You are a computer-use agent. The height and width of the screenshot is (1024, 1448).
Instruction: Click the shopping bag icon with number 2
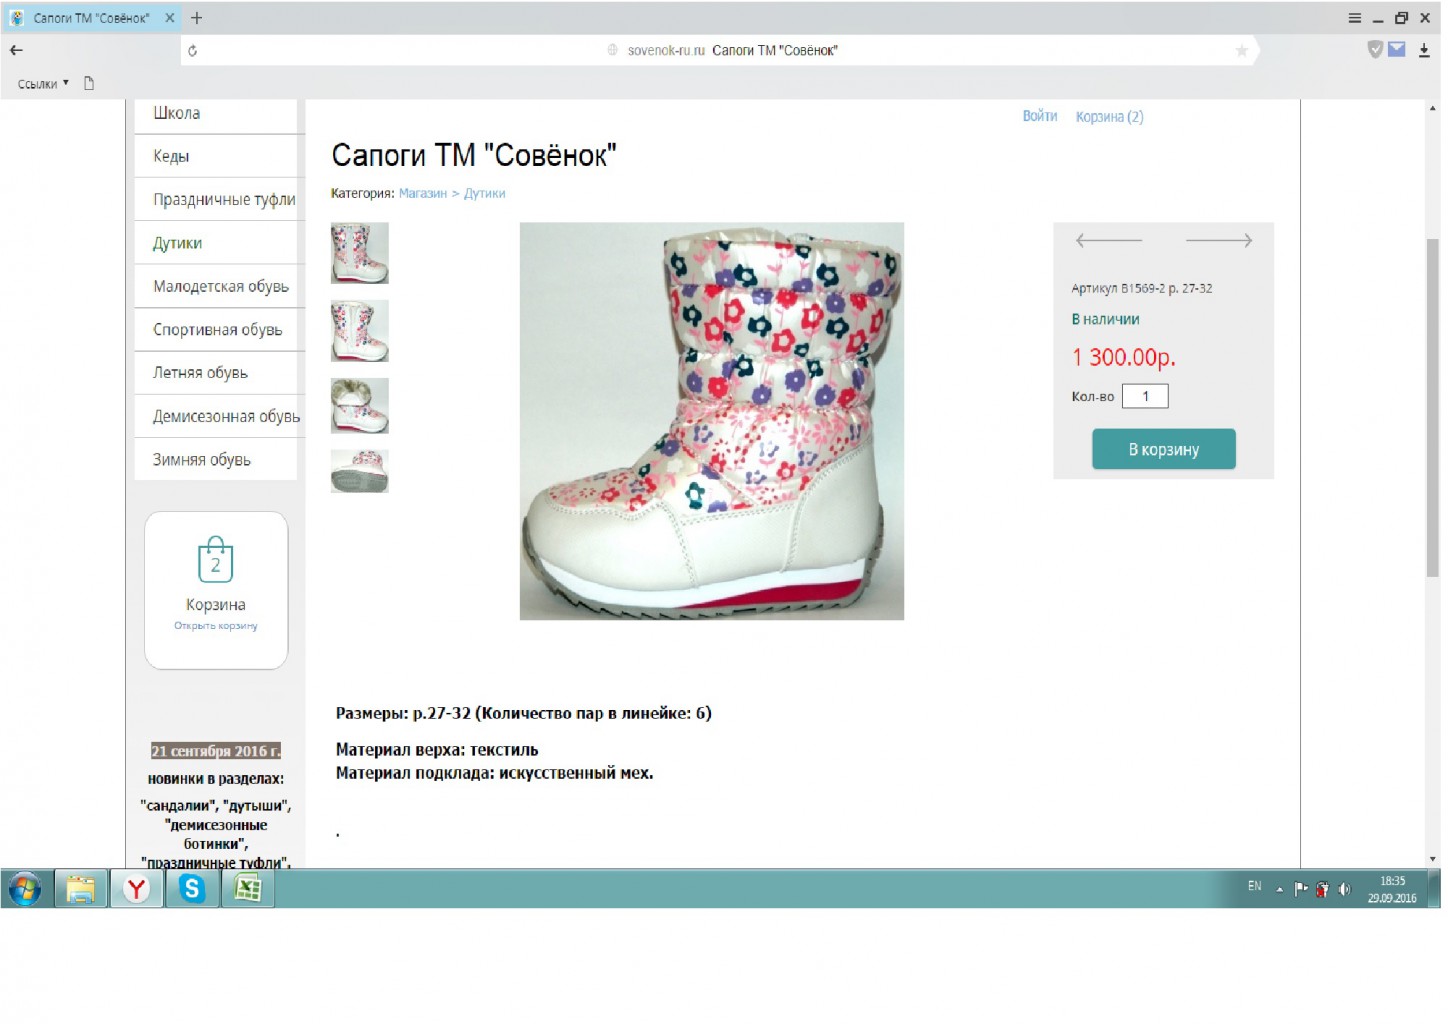[x=215, y=559]
